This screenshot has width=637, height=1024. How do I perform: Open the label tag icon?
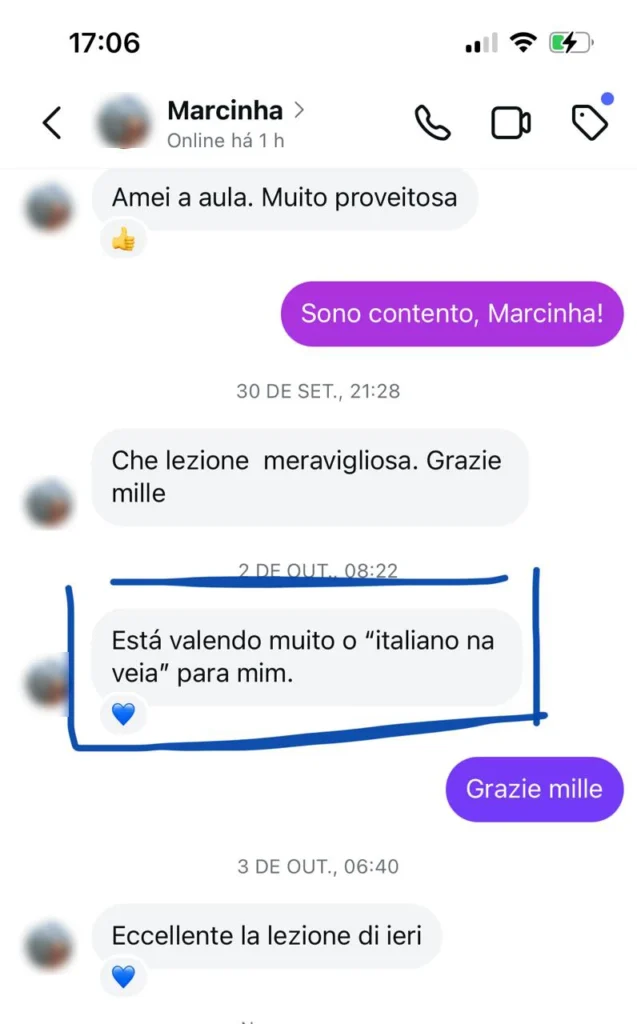(590, 123)
